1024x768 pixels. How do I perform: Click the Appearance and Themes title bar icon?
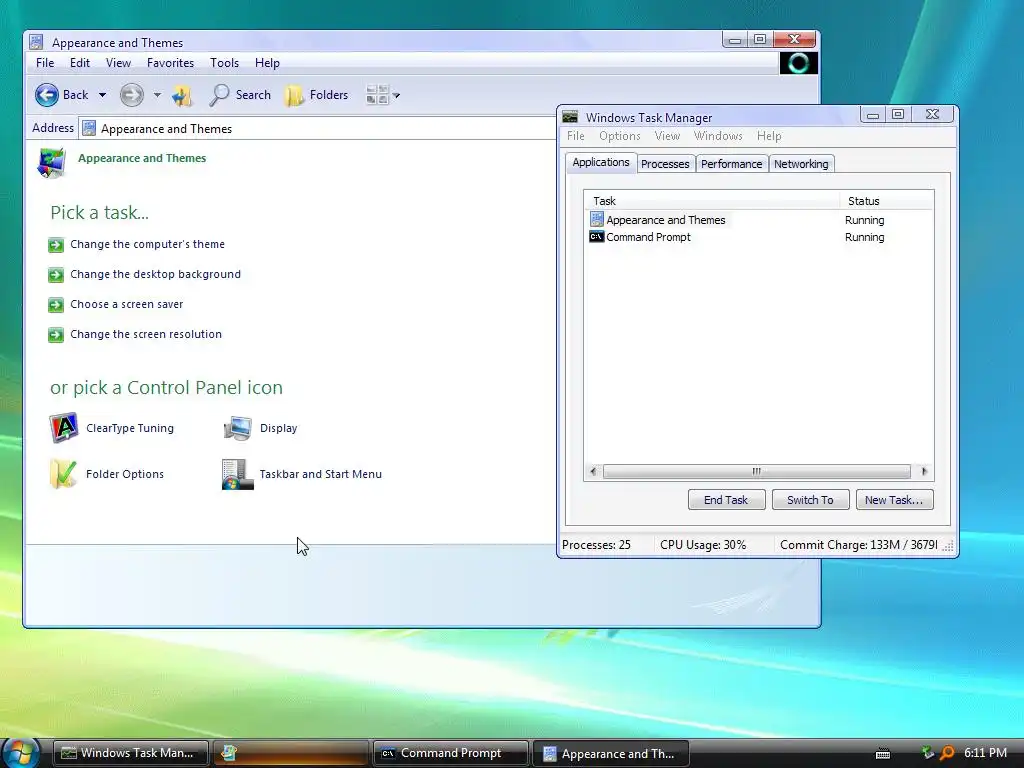point(37,42)
